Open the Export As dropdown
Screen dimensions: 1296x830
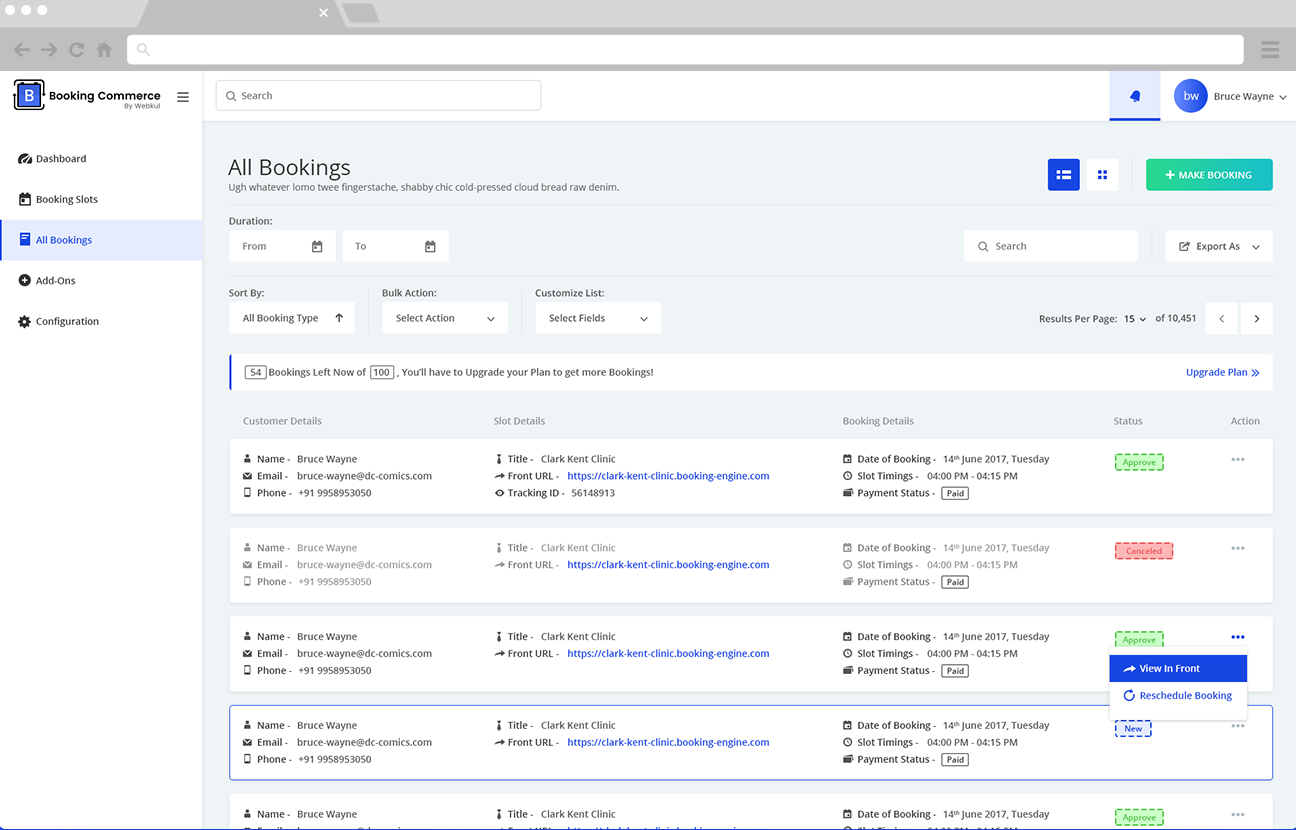click(x=1219, y=246)
